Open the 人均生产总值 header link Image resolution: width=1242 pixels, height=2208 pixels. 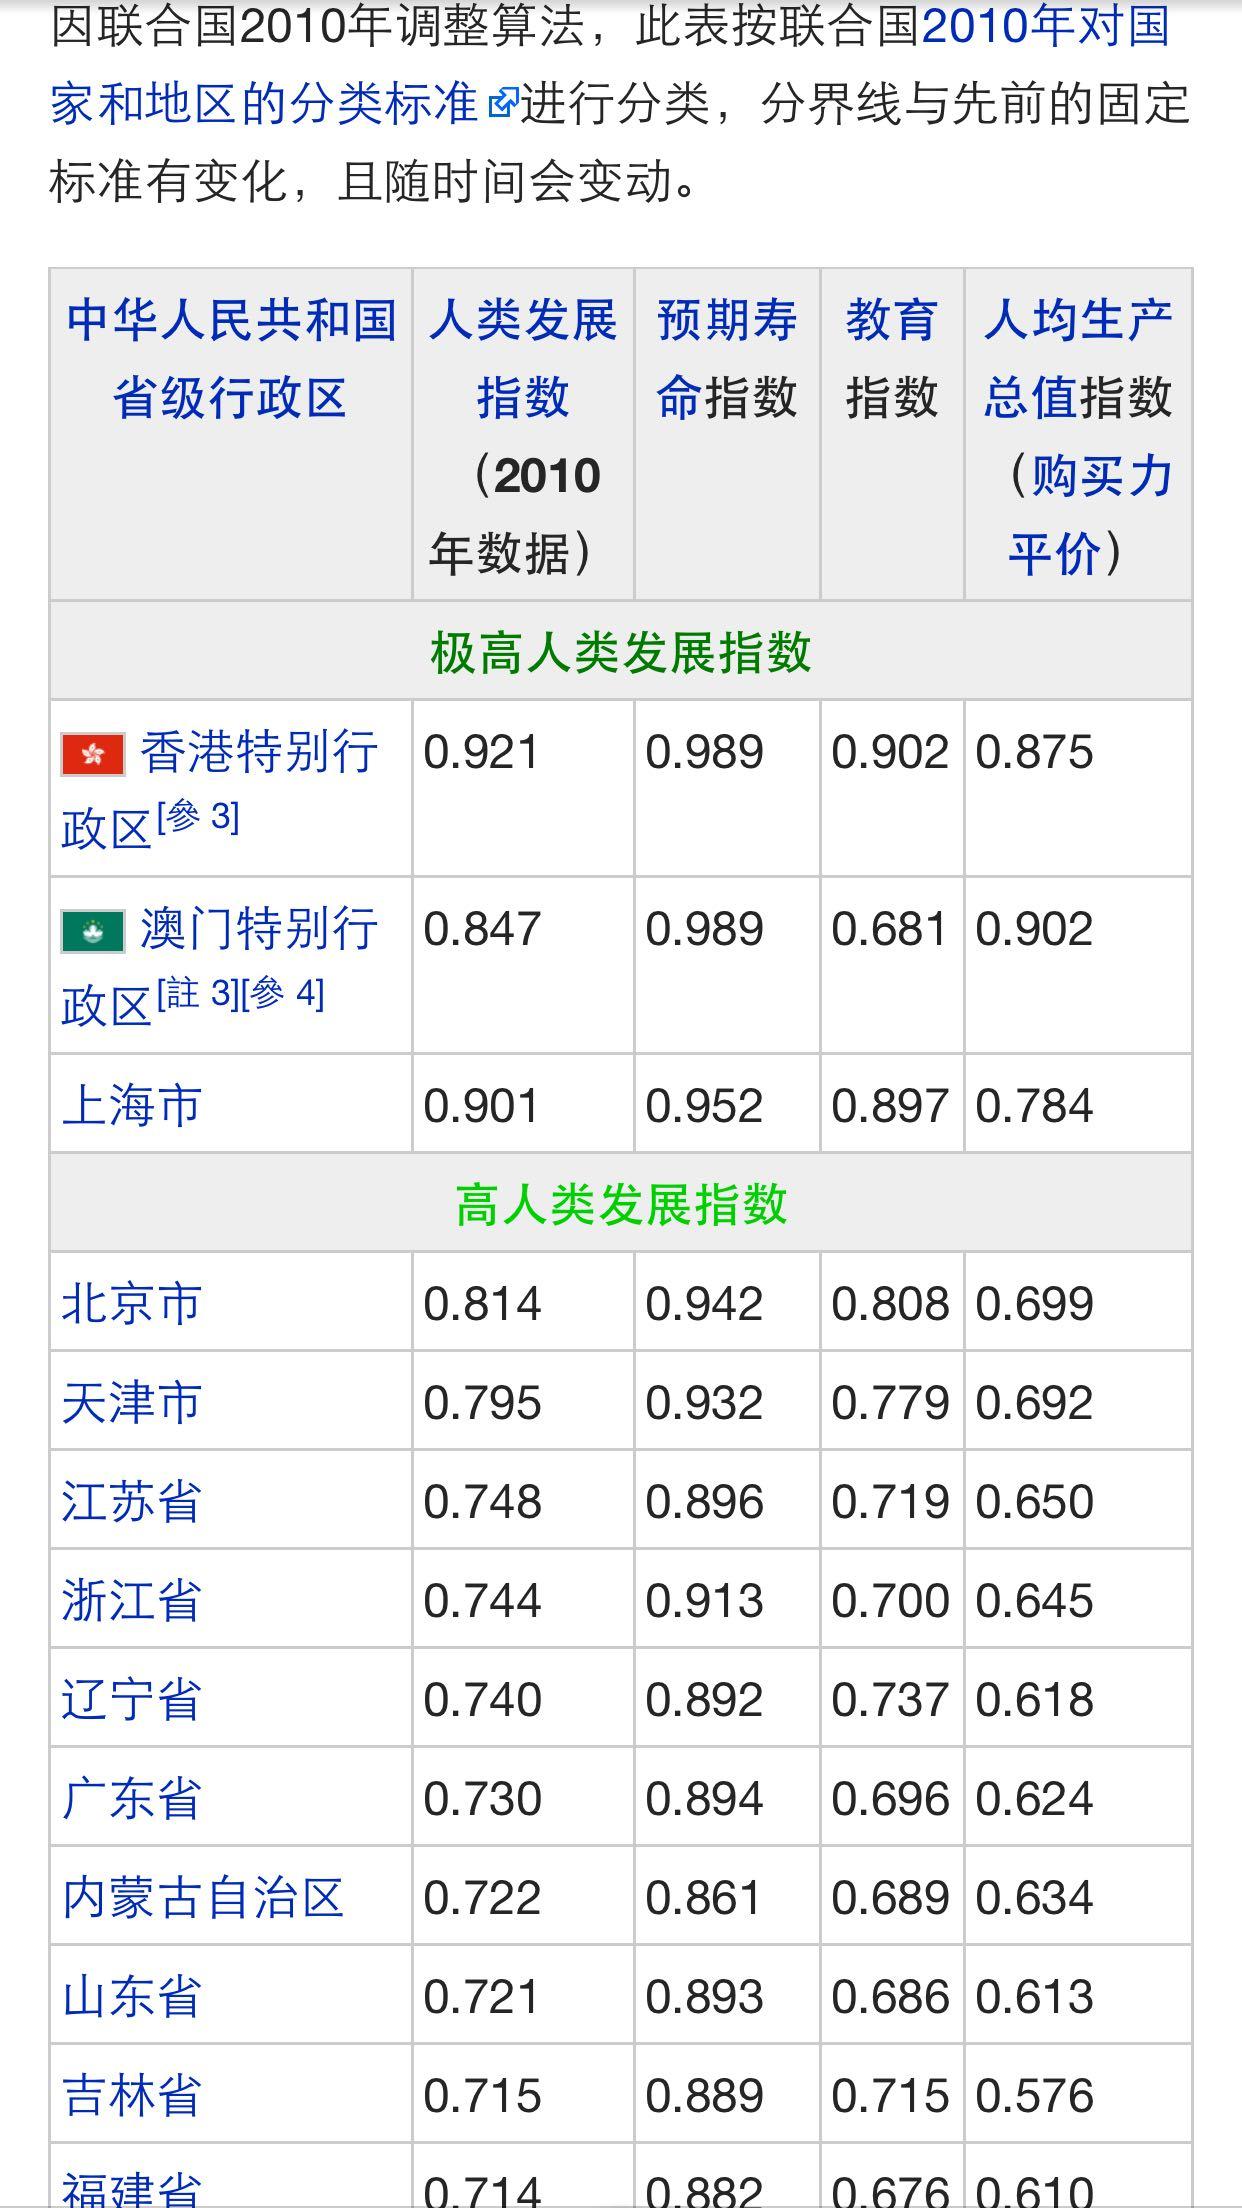[1078, 359]
